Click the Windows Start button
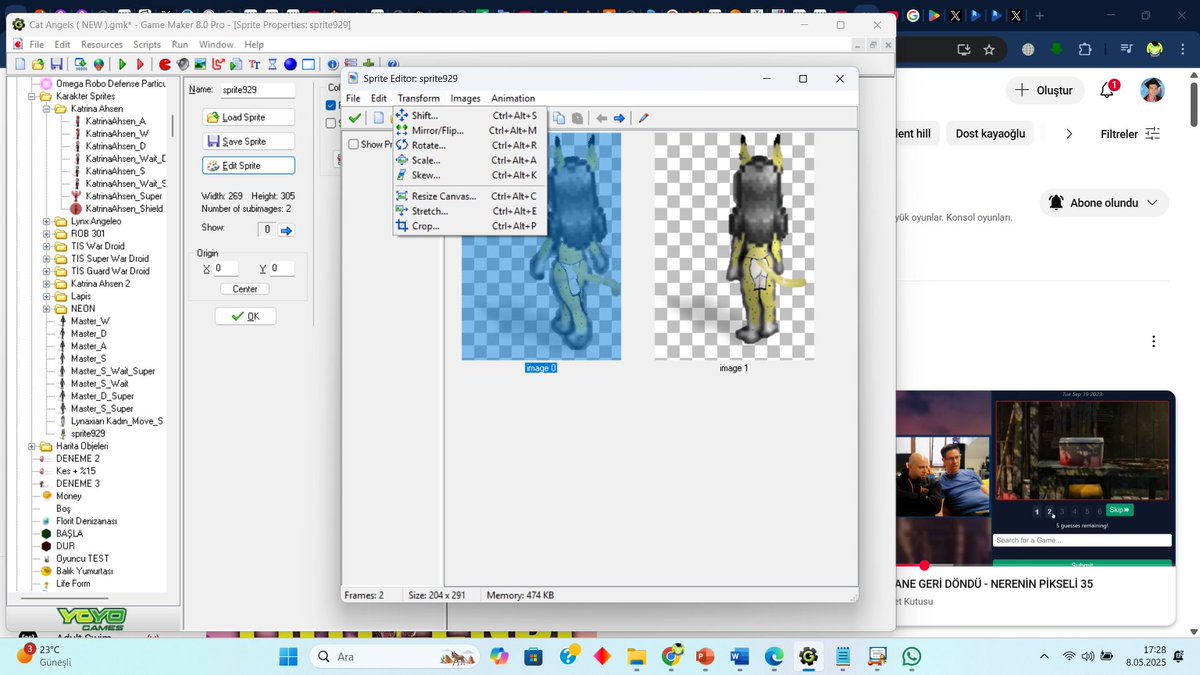The image size is (1200, 675). [288, 657]
